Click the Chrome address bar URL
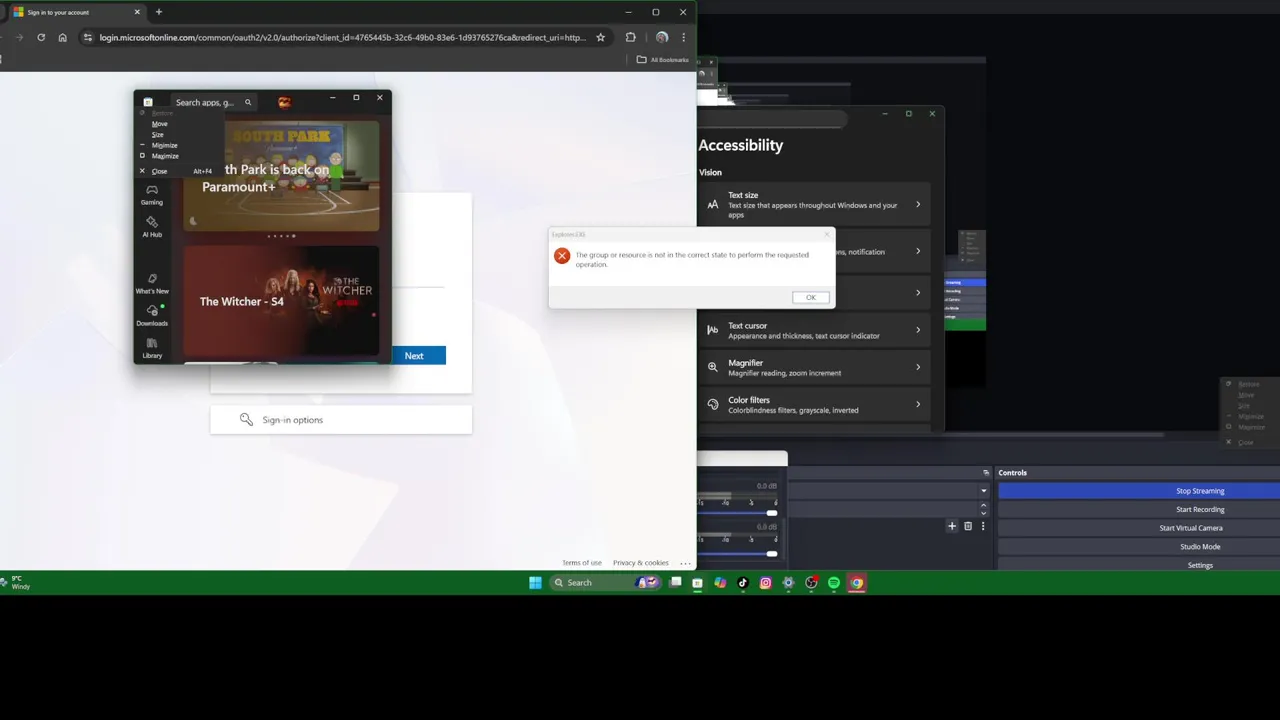 tap(342, 37)
